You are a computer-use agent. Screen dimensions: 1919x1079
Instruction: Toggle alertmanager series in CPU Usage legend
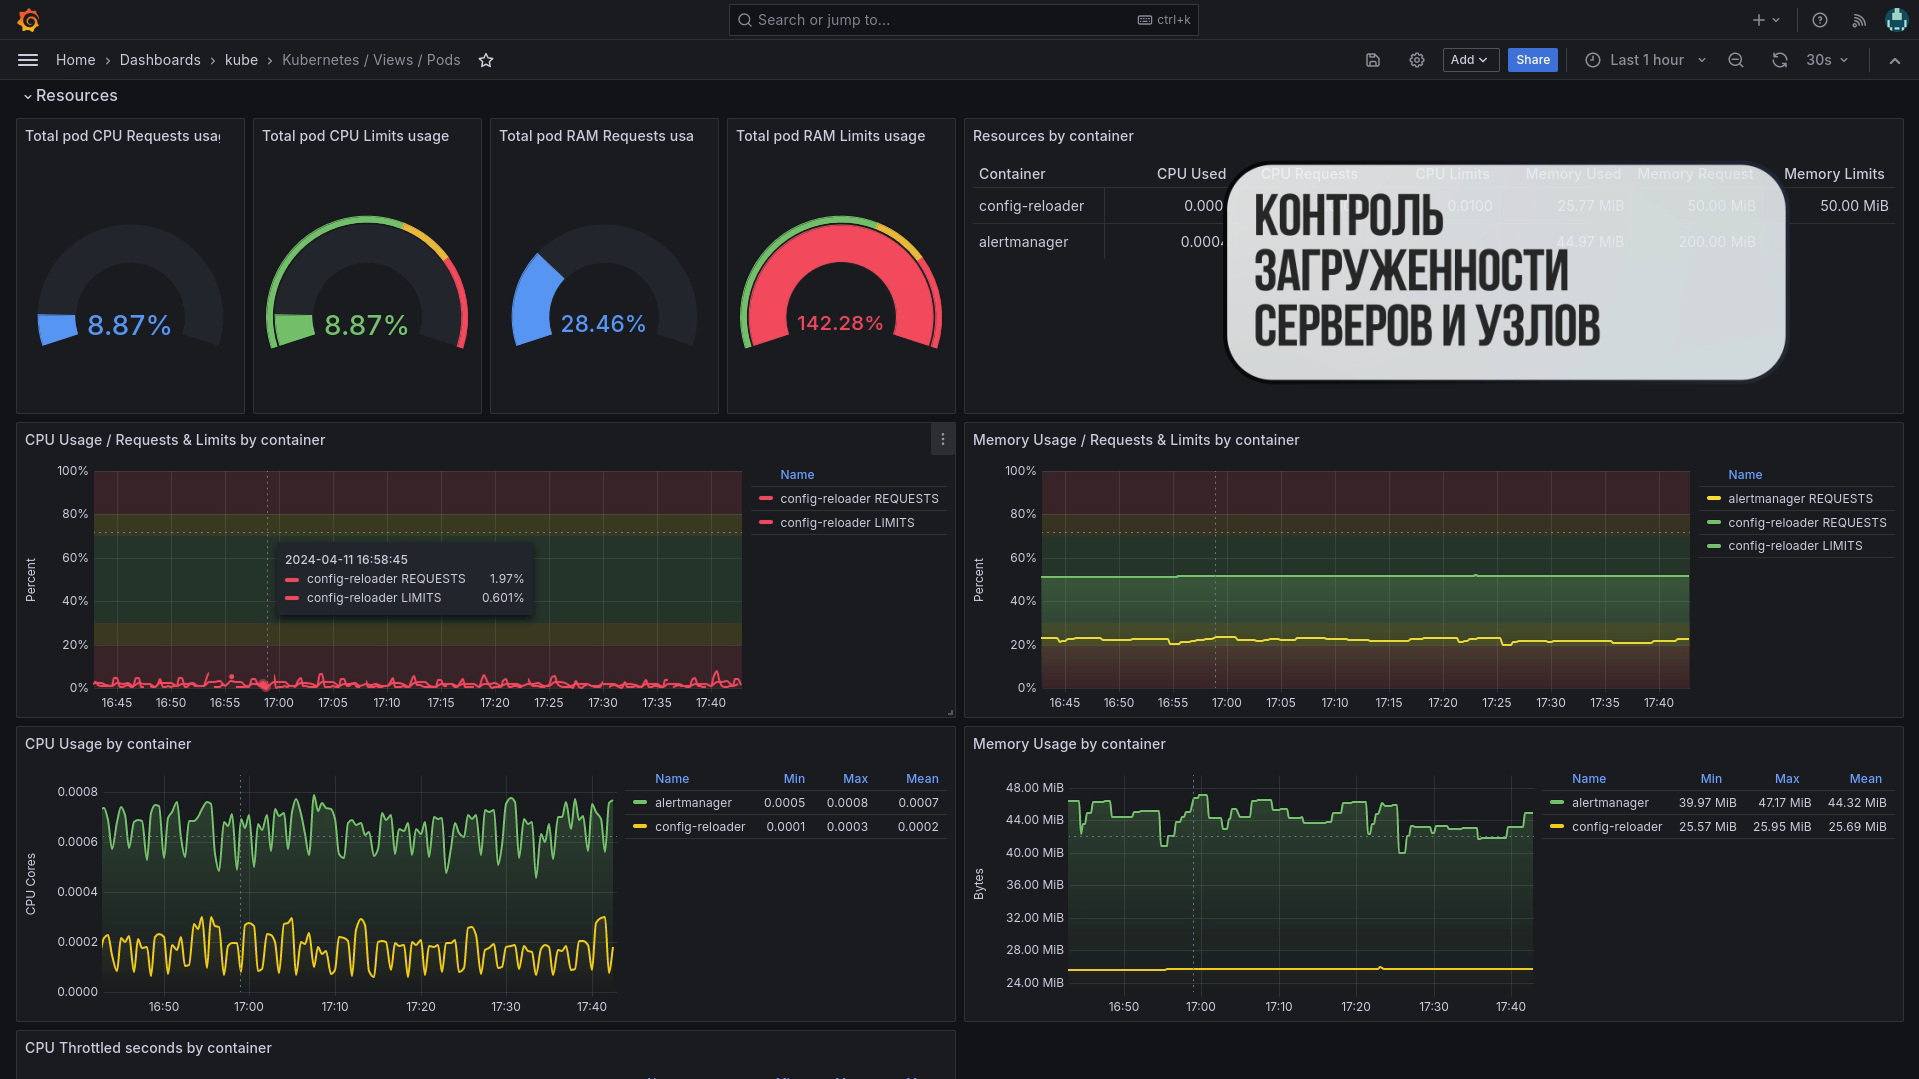693,803
